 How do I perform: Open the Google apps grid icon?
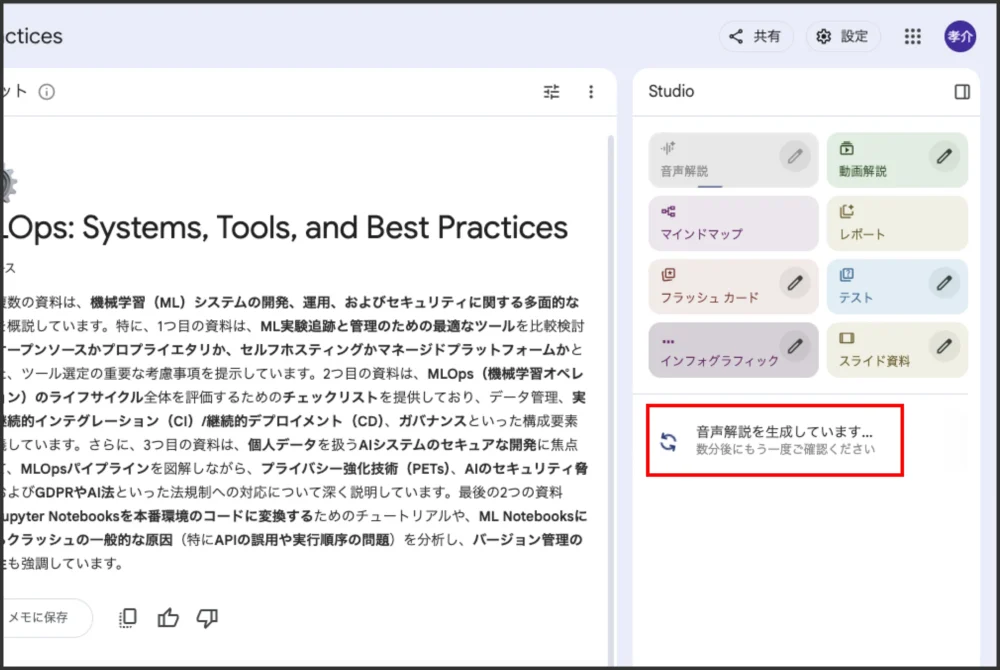(912, 37)
